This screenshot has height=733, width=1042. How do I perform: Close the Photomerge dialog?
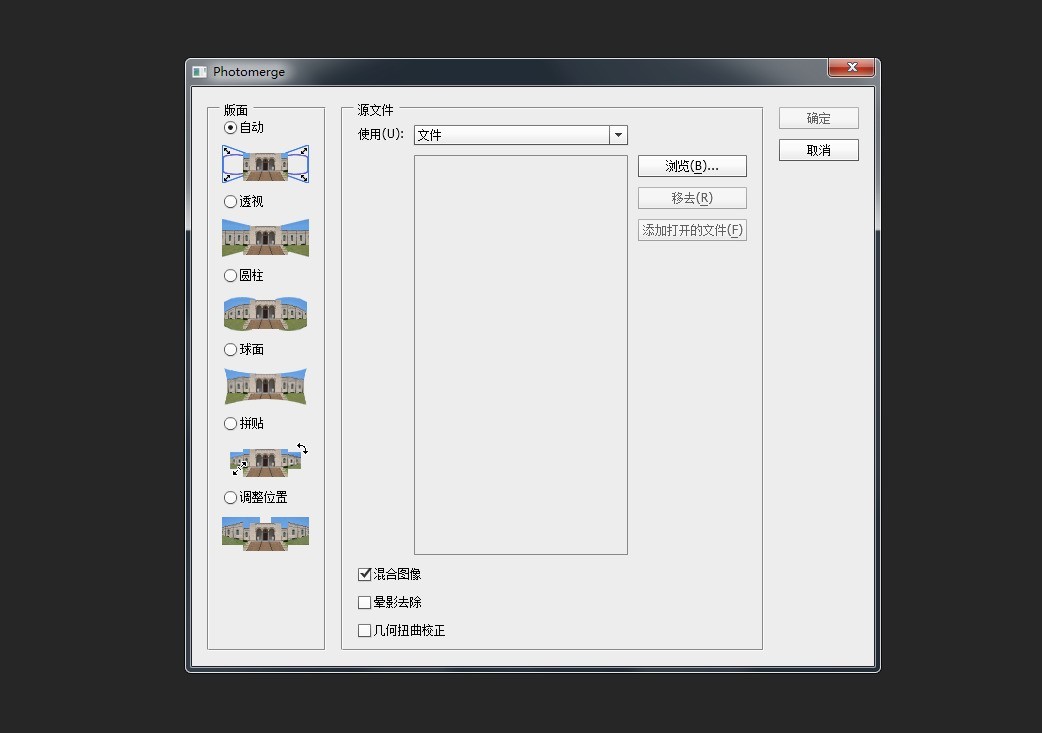tap(851, 67)
